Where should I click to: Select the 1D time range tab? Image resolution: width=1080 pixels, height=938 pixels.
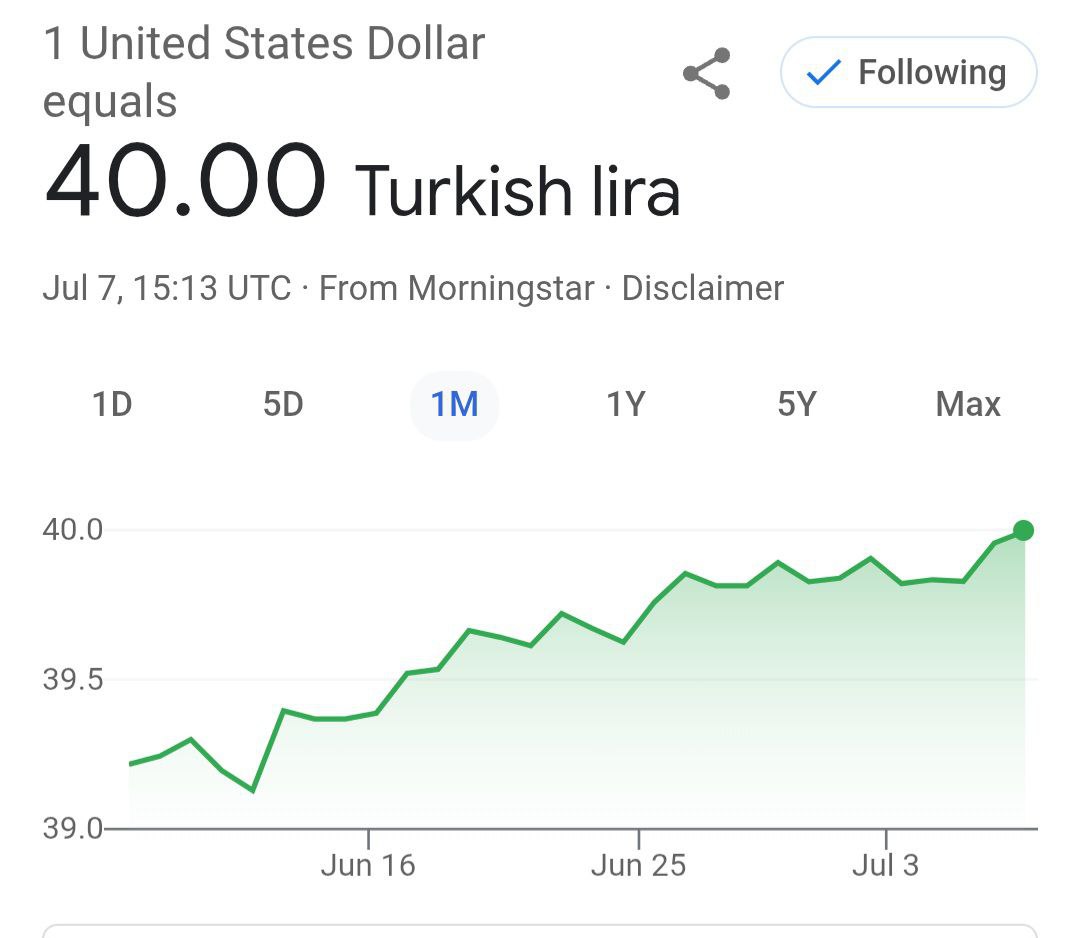[112, 404]
